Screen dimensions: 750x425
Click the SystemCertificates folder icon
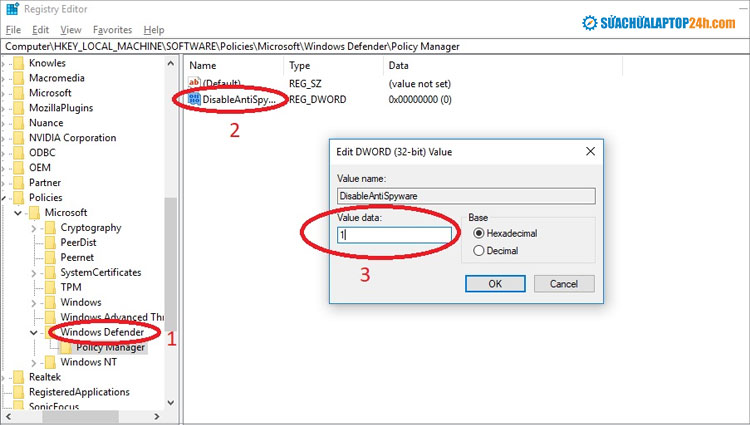click(x=50, y=272)
